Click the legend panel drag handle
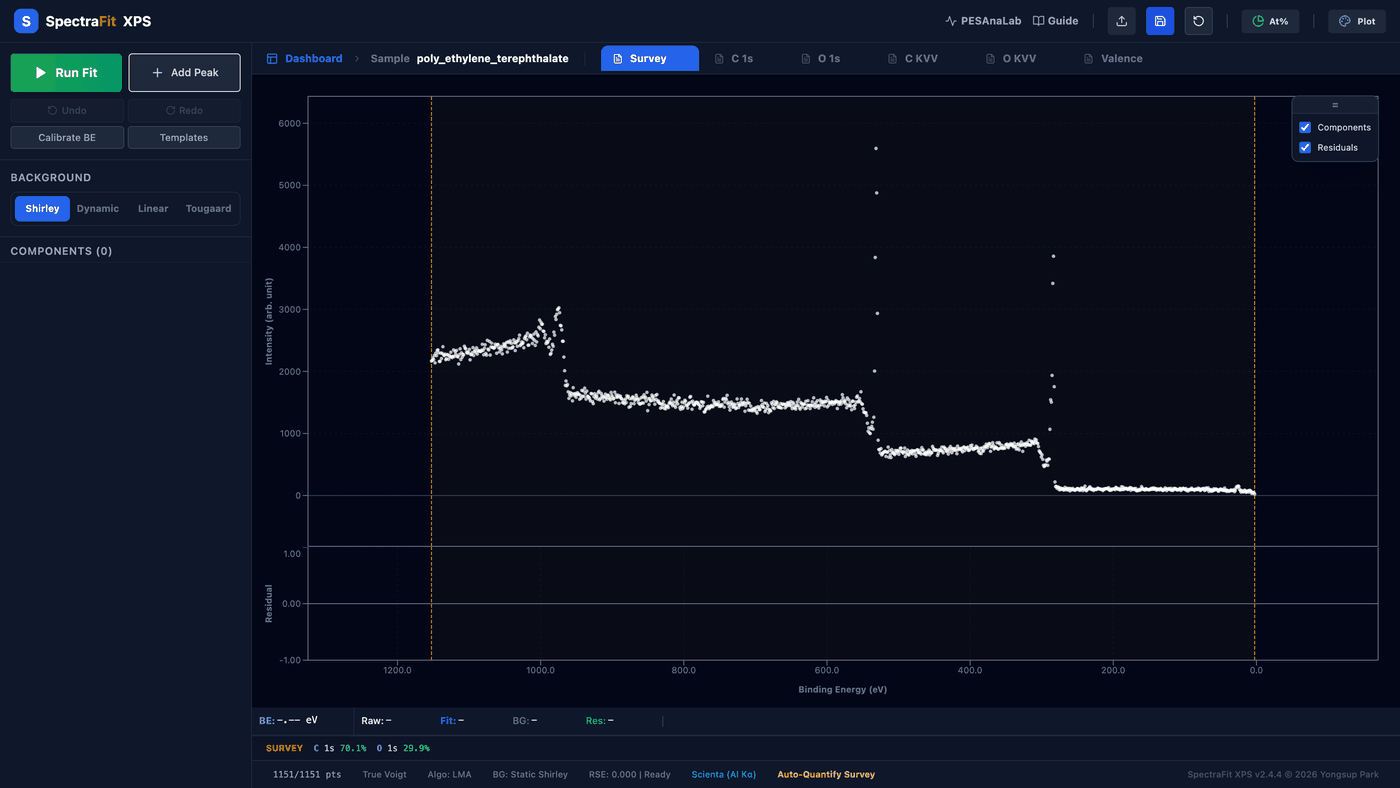 (1335, 105)
